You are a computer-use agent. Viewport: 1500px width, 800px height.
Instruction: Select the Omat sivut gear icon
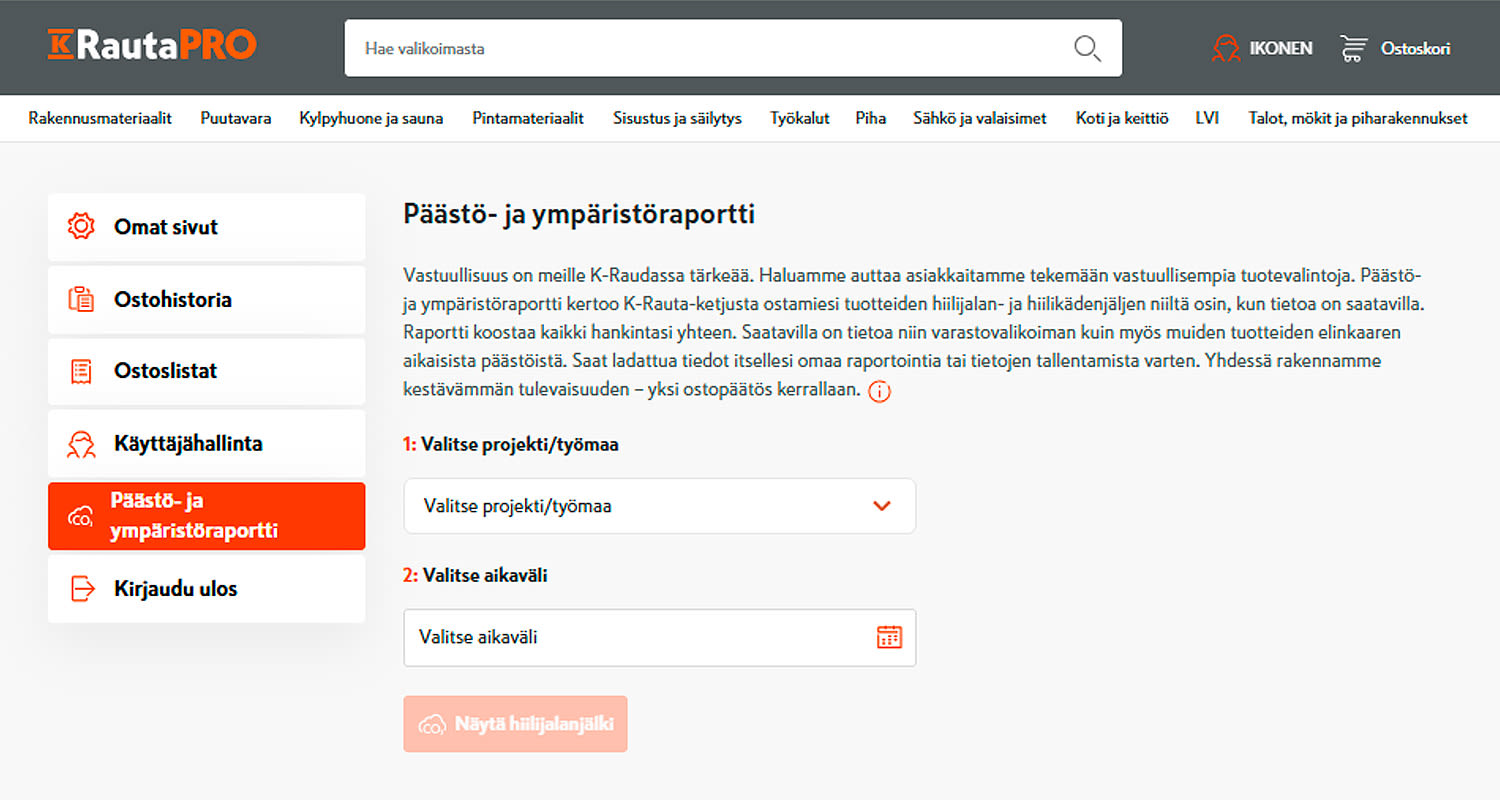click(82, 227)
